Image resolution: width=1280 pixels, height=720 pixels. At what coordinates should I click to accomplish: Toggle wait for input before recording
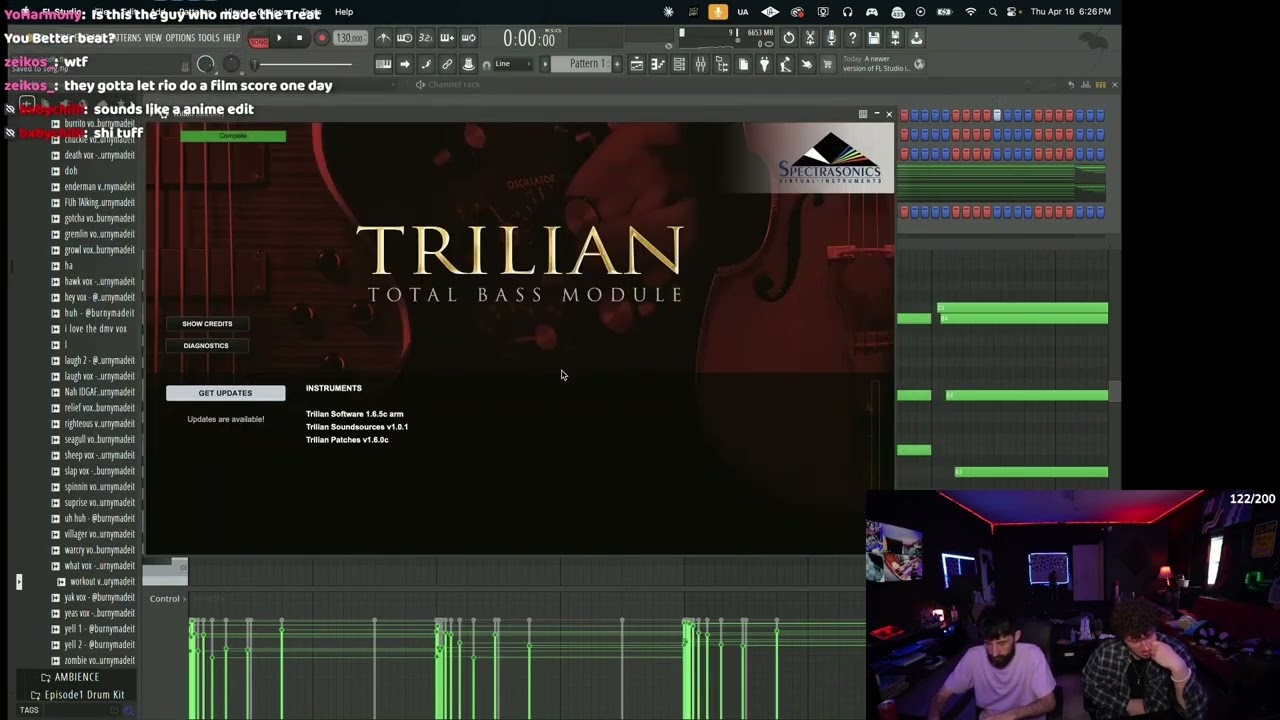pos(405,38)
